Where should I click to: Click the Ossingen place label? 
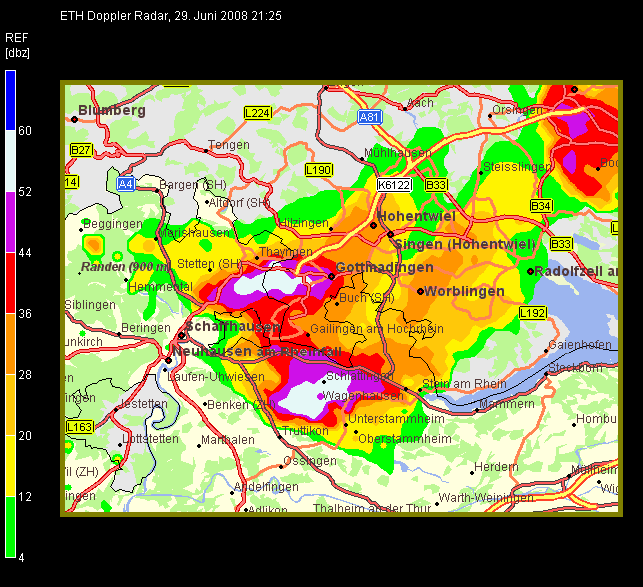tap(310, 461)
